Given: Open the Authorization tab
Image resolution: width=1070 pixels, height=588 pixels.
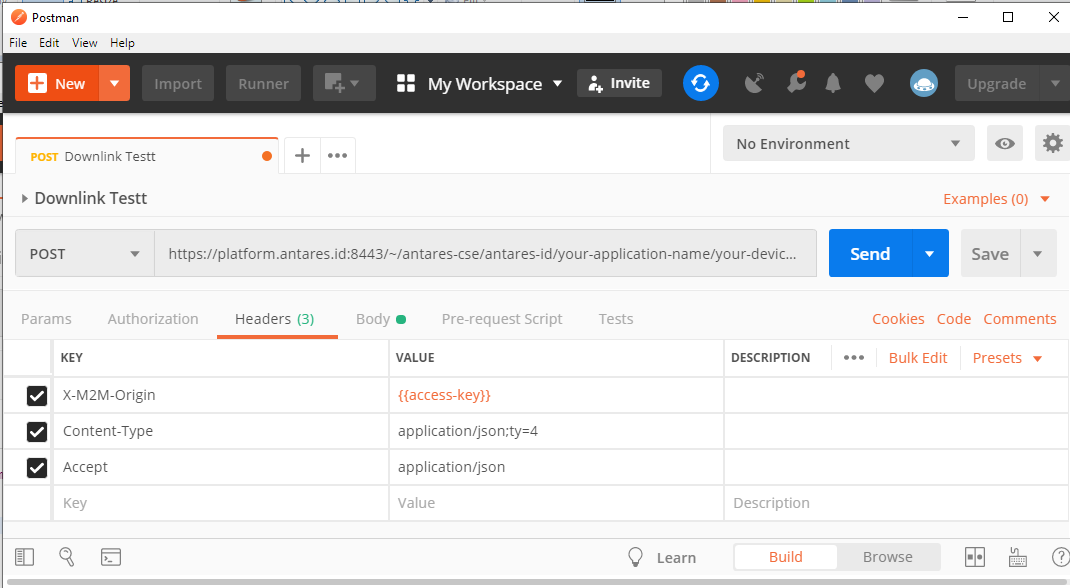Looking at the screenshot, I should (x=153, y=319).
